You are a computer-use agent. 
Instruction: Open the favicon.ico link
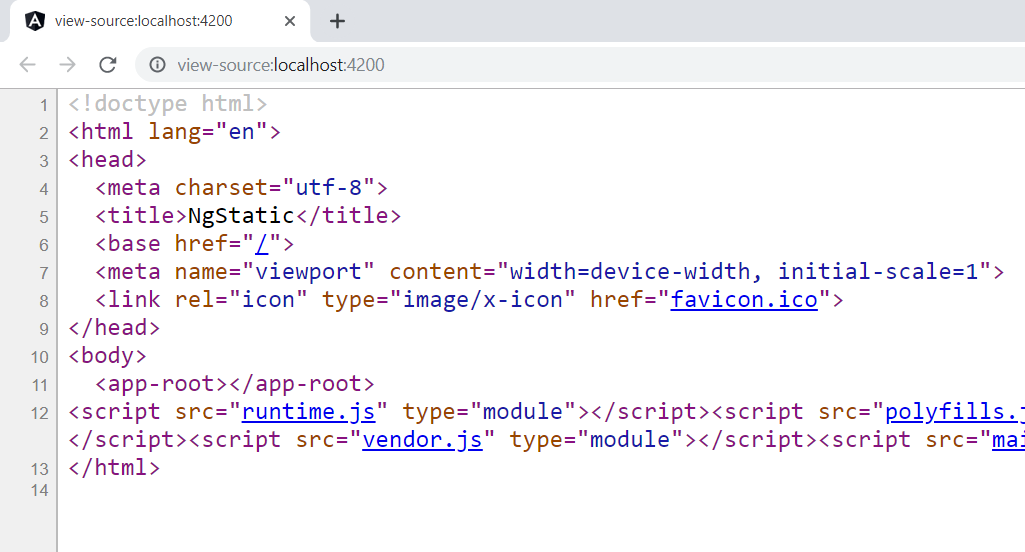coord(744,299)
